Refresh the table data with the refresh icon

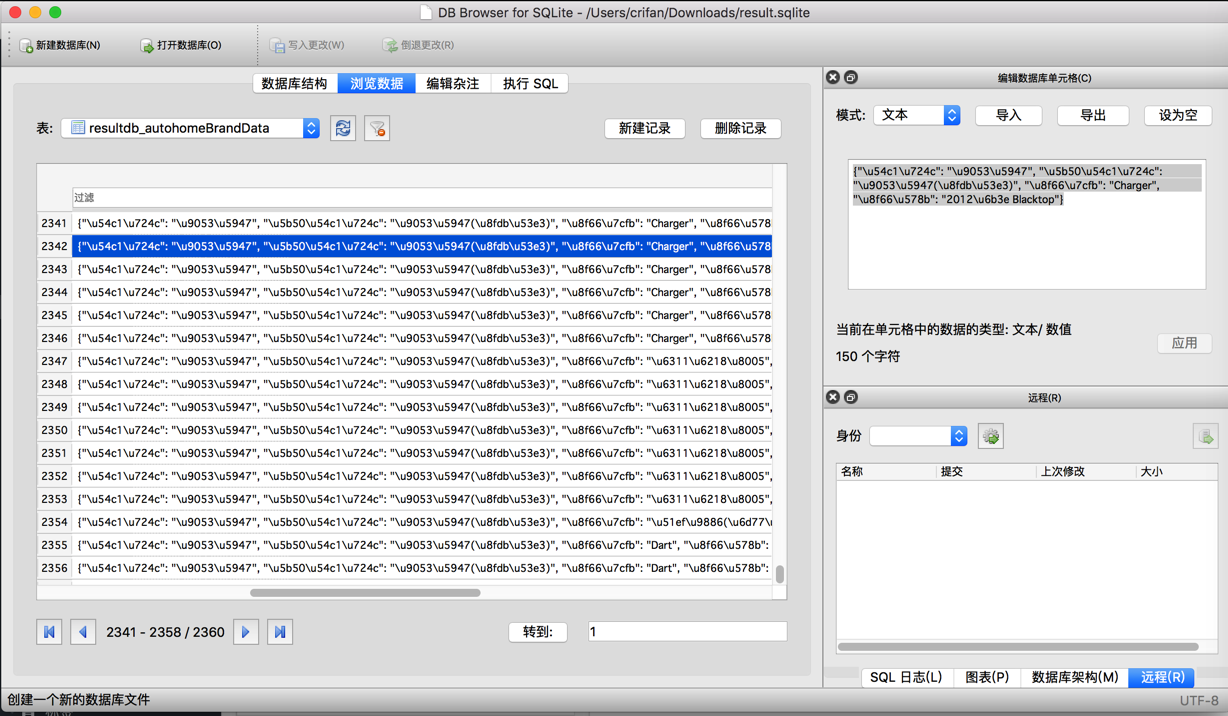[343, 128]
